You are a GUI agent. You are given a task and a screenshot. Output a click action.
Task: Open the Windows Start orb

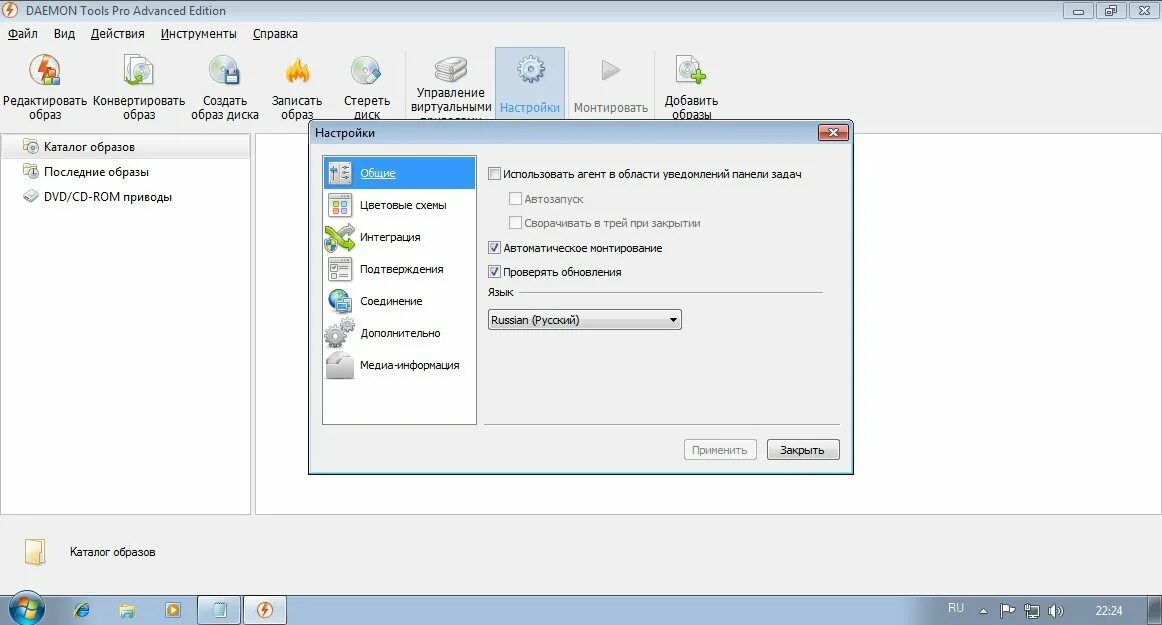pos(26,609)
